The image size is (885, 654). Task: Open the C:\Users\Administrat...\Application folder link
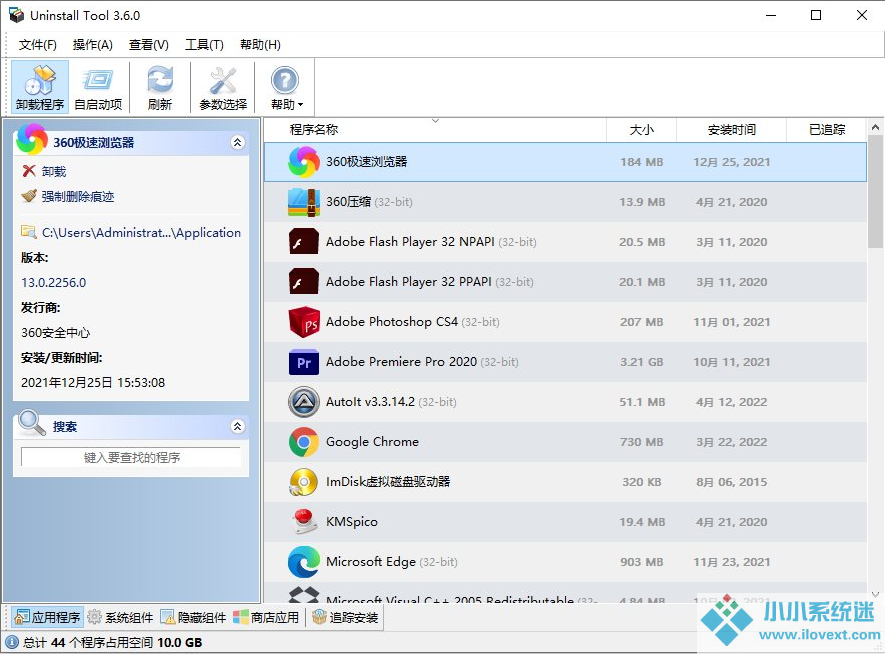[141, 232]
